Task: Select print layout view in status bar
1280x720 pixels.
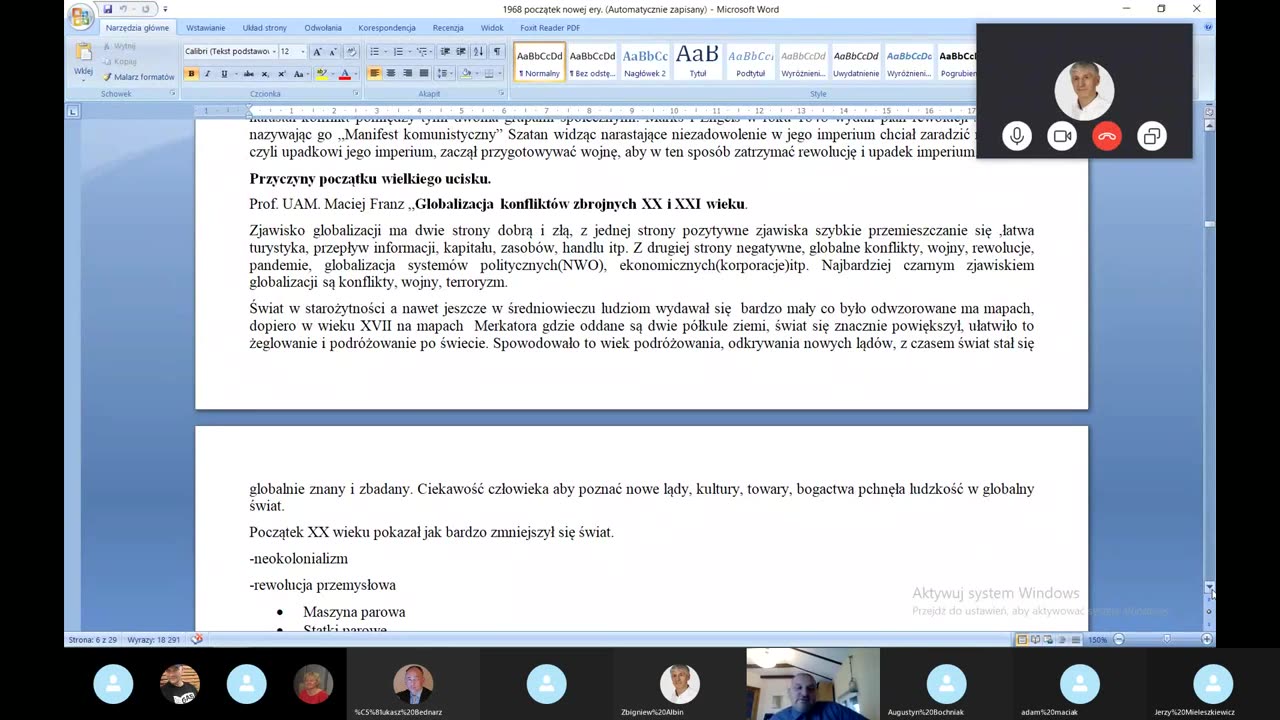Action: pos(1022,639)
